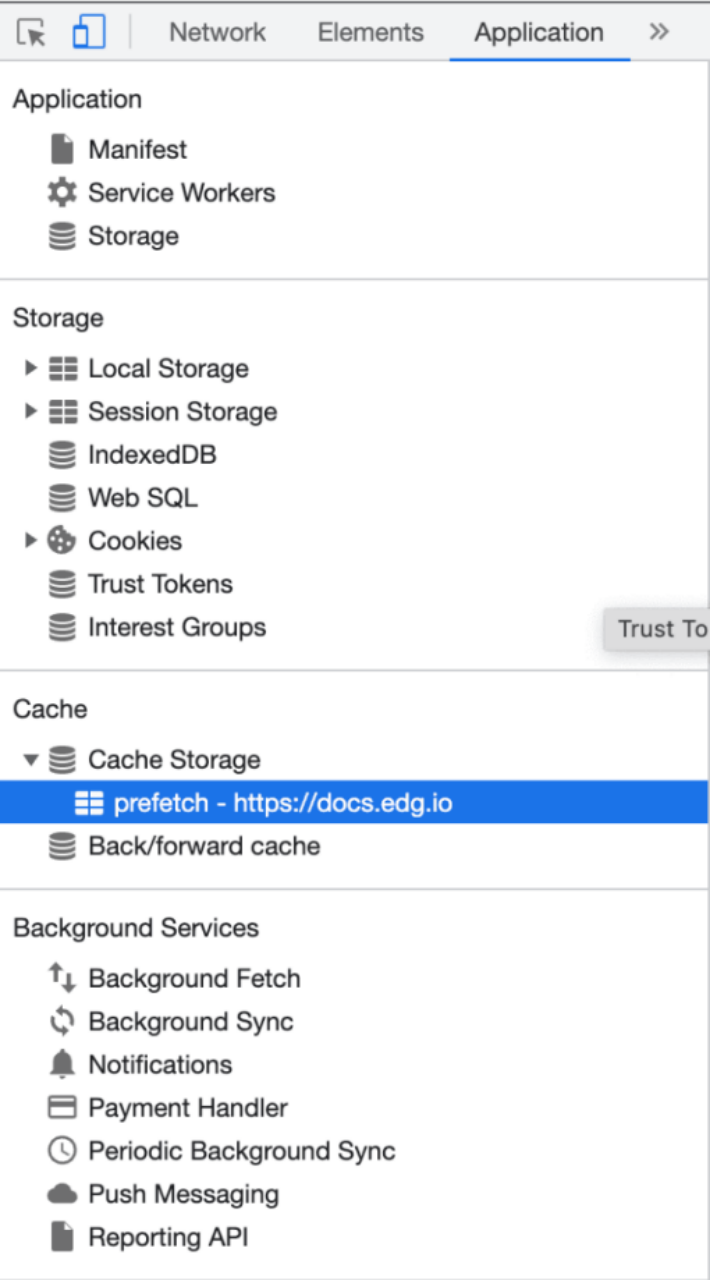Click the Service Workers gear icon

[62, 193]
